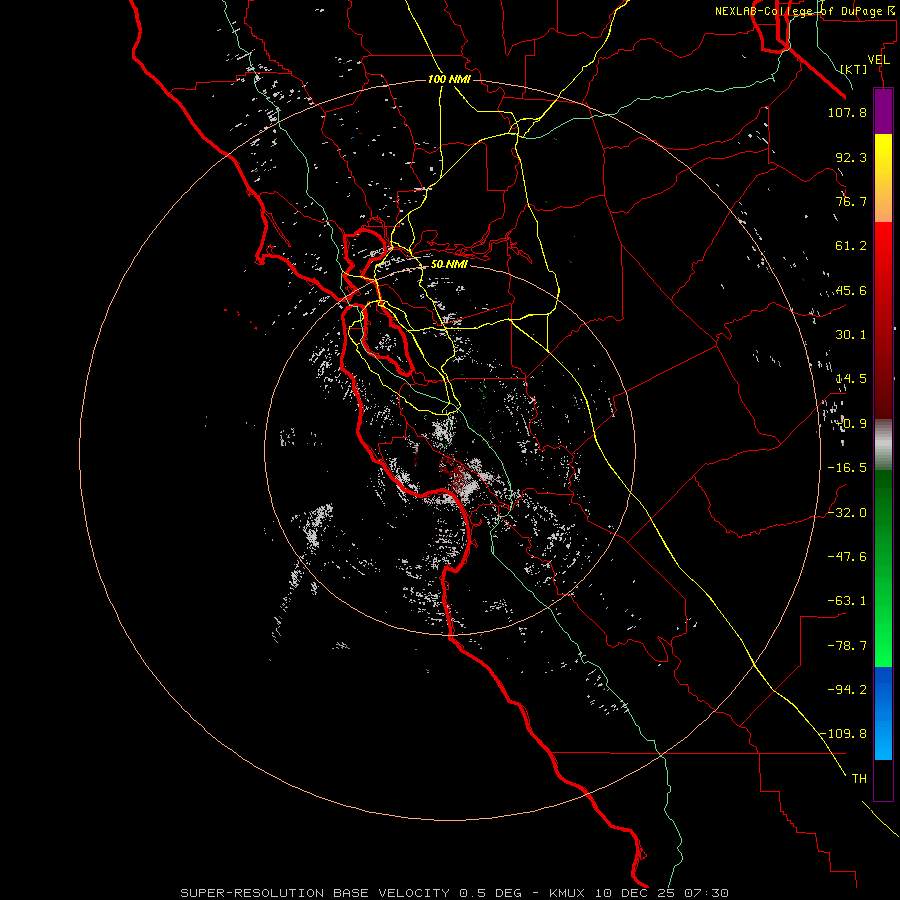Click the TH threshold label
The image size is (900, 900).
click(859, 779)
